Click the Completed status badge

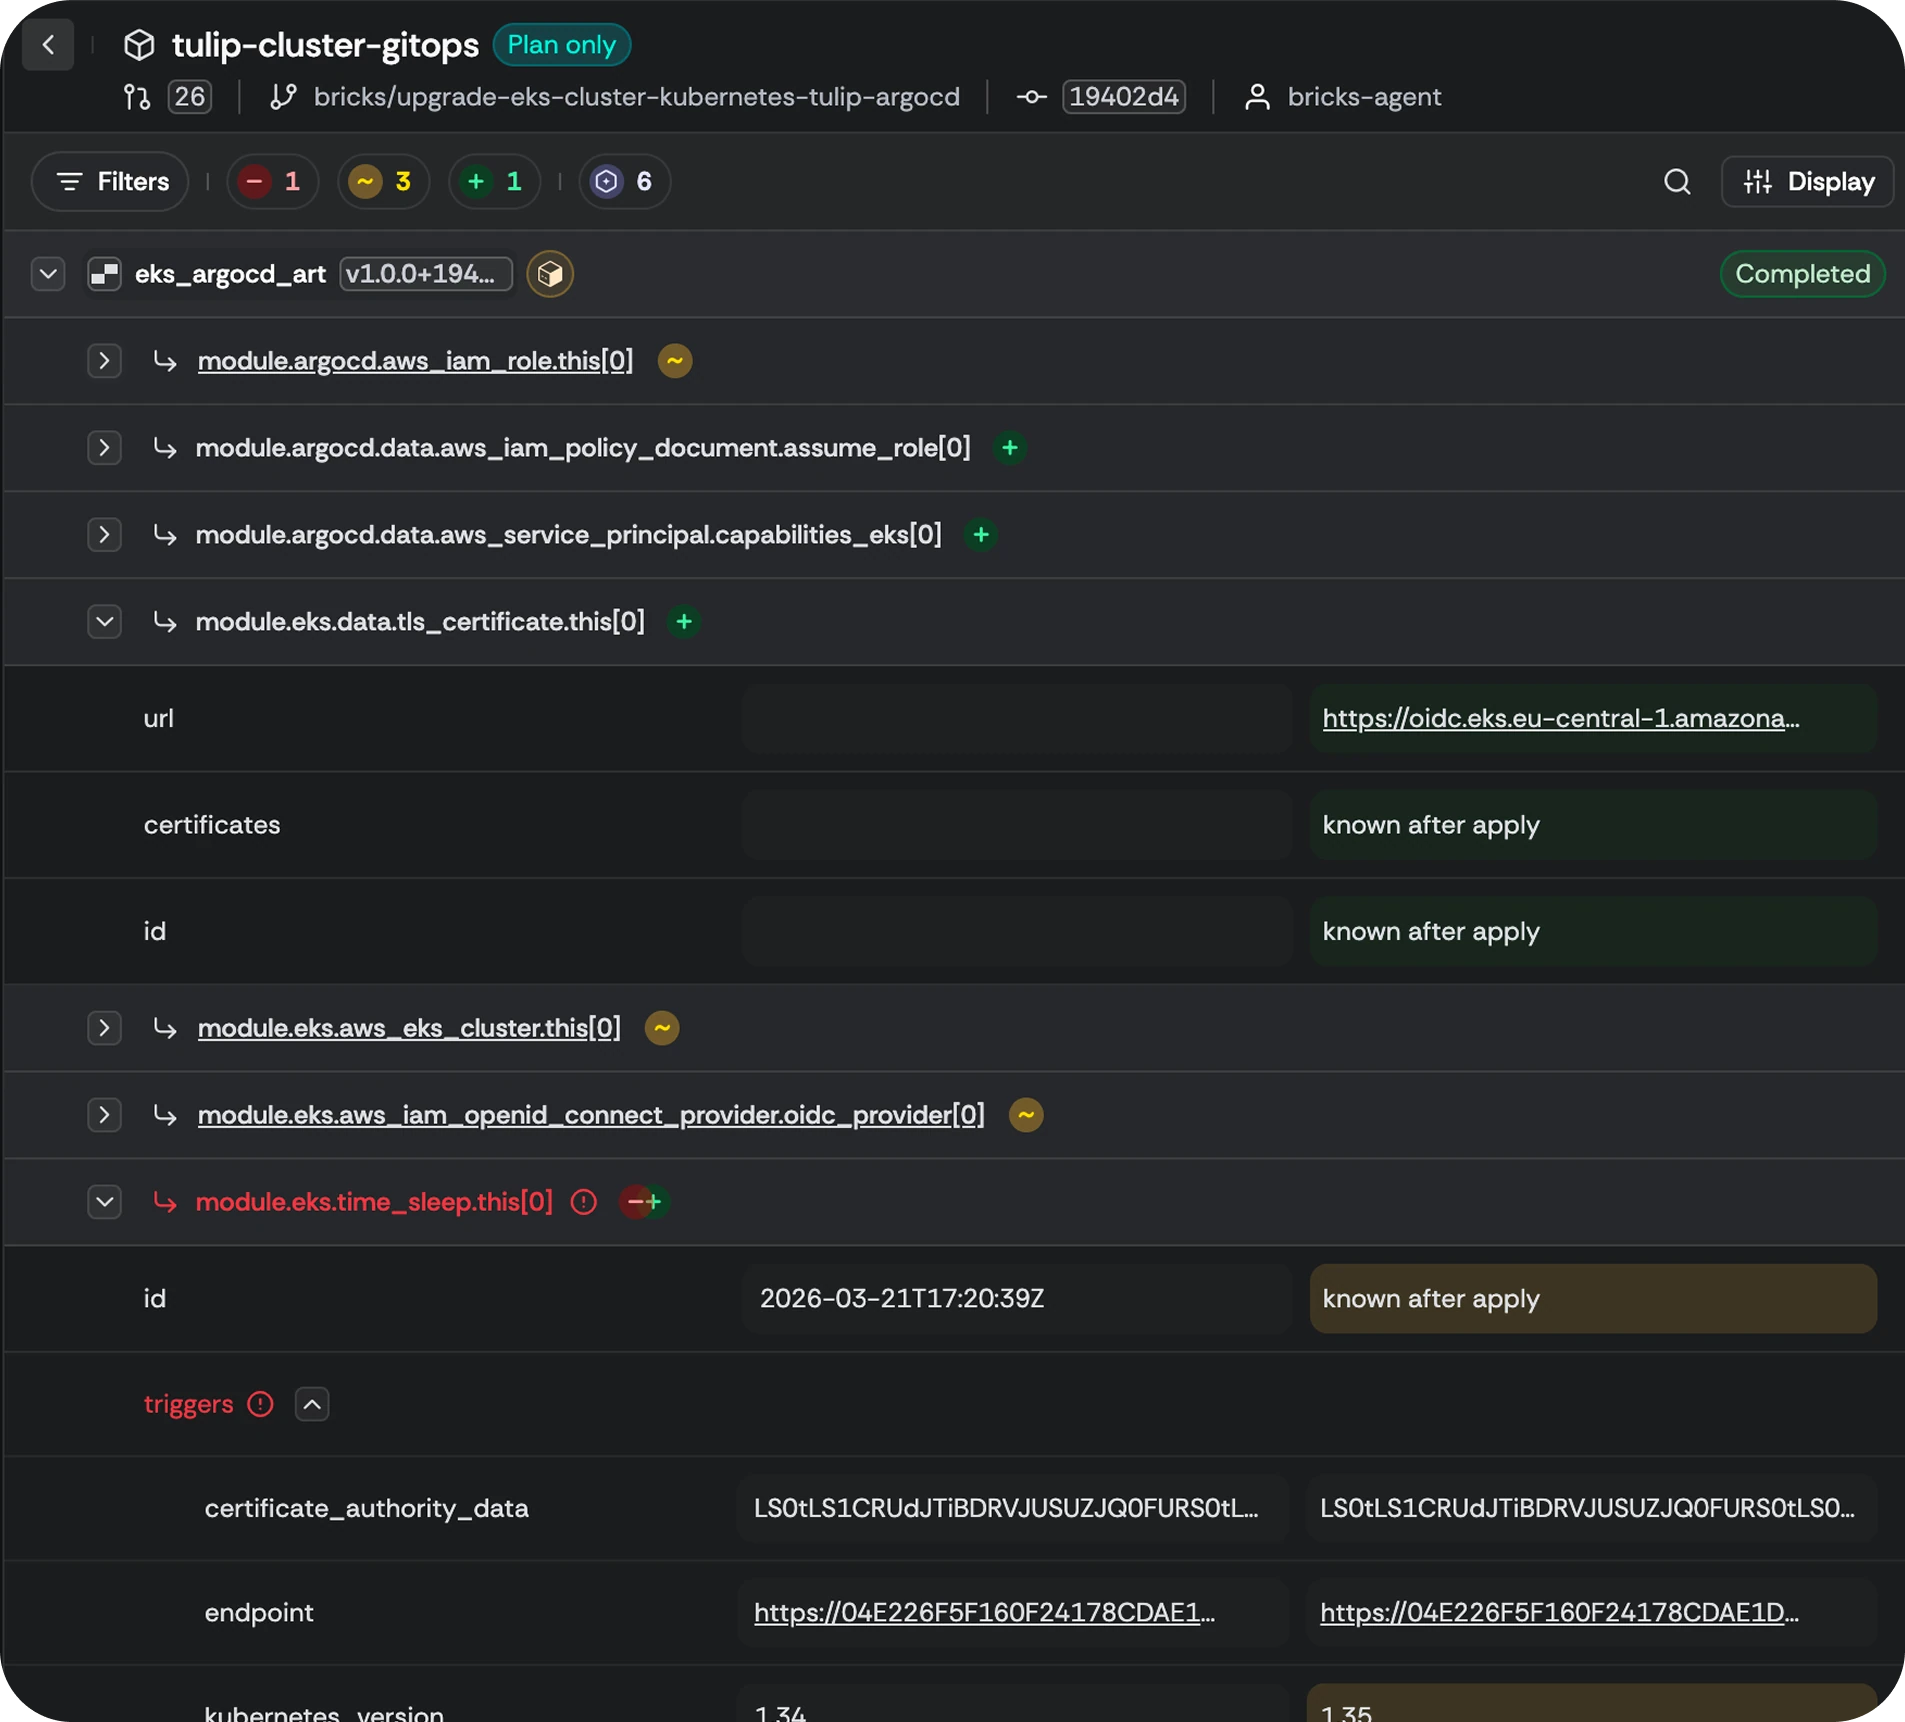[1802, 274]
